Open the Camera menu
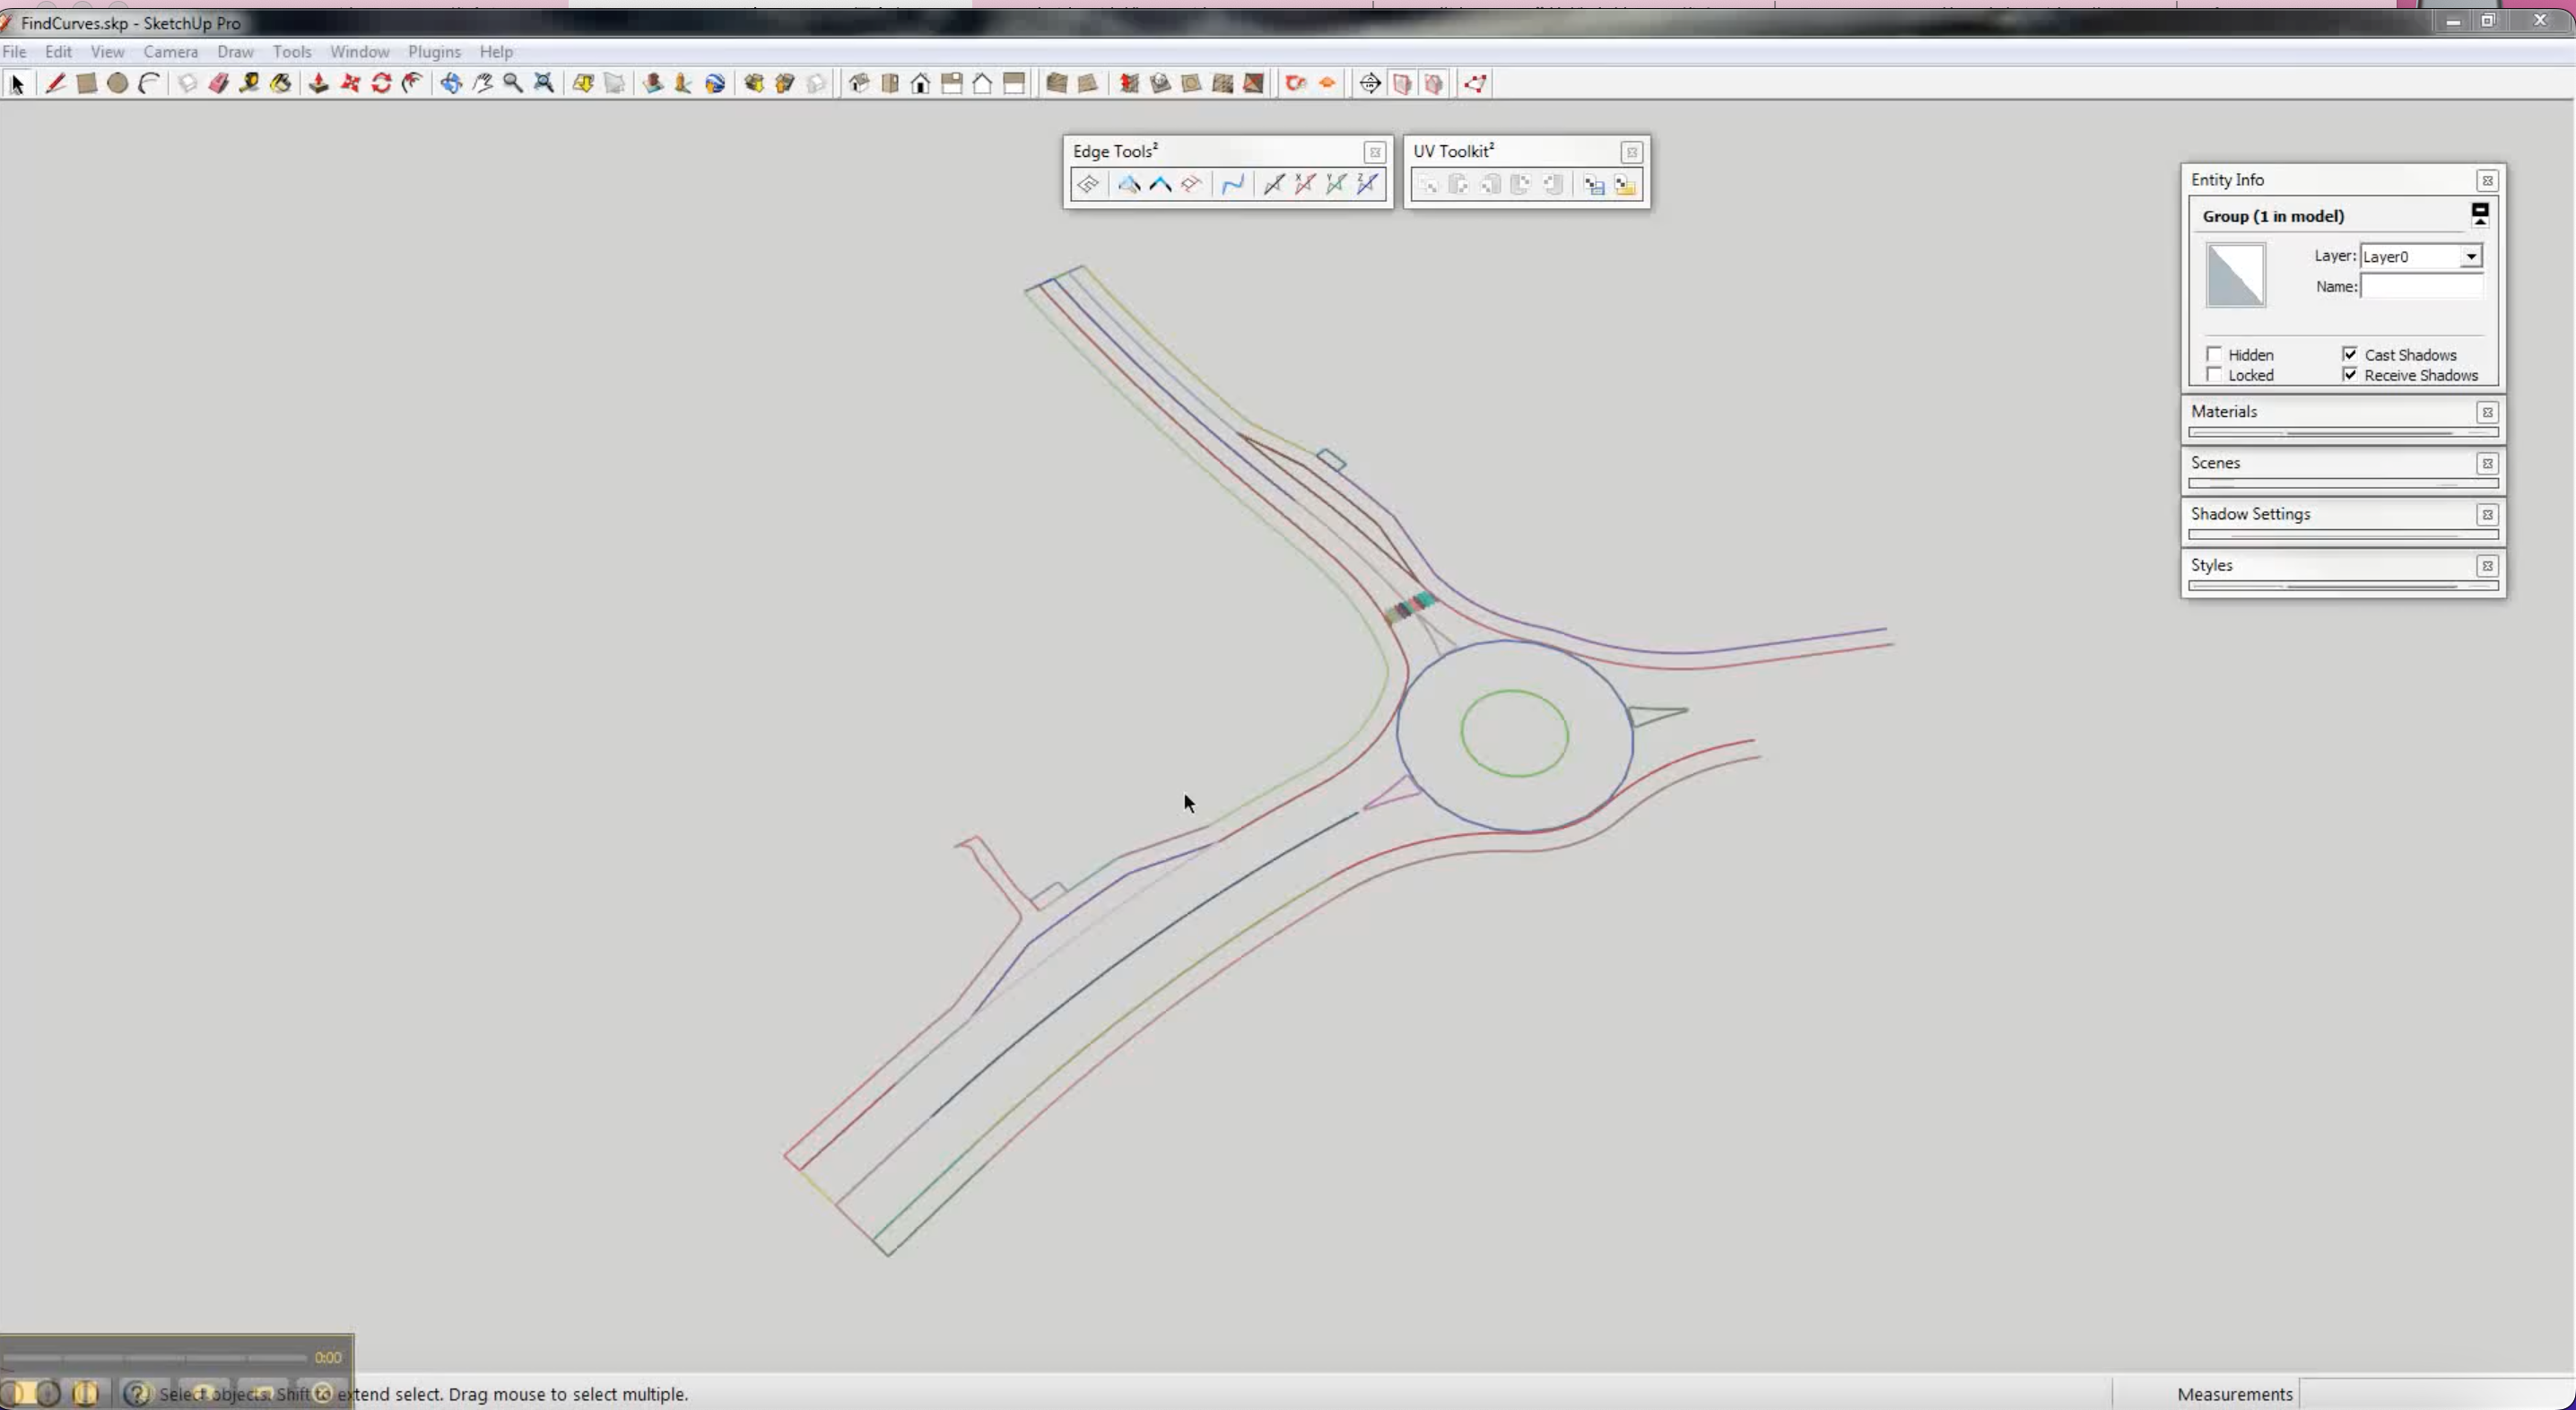 (x=170, y=52)
